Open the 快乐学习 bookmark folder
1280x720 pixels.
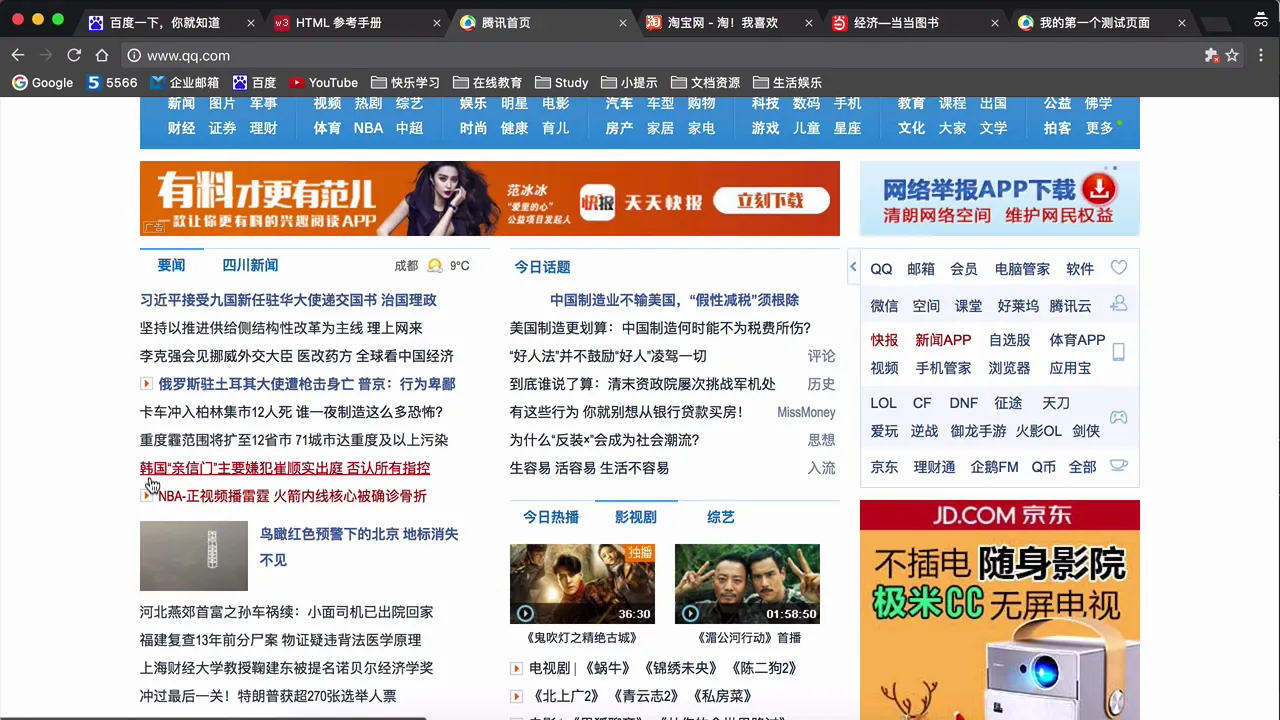pyautogui.click(x=405, y=83)
